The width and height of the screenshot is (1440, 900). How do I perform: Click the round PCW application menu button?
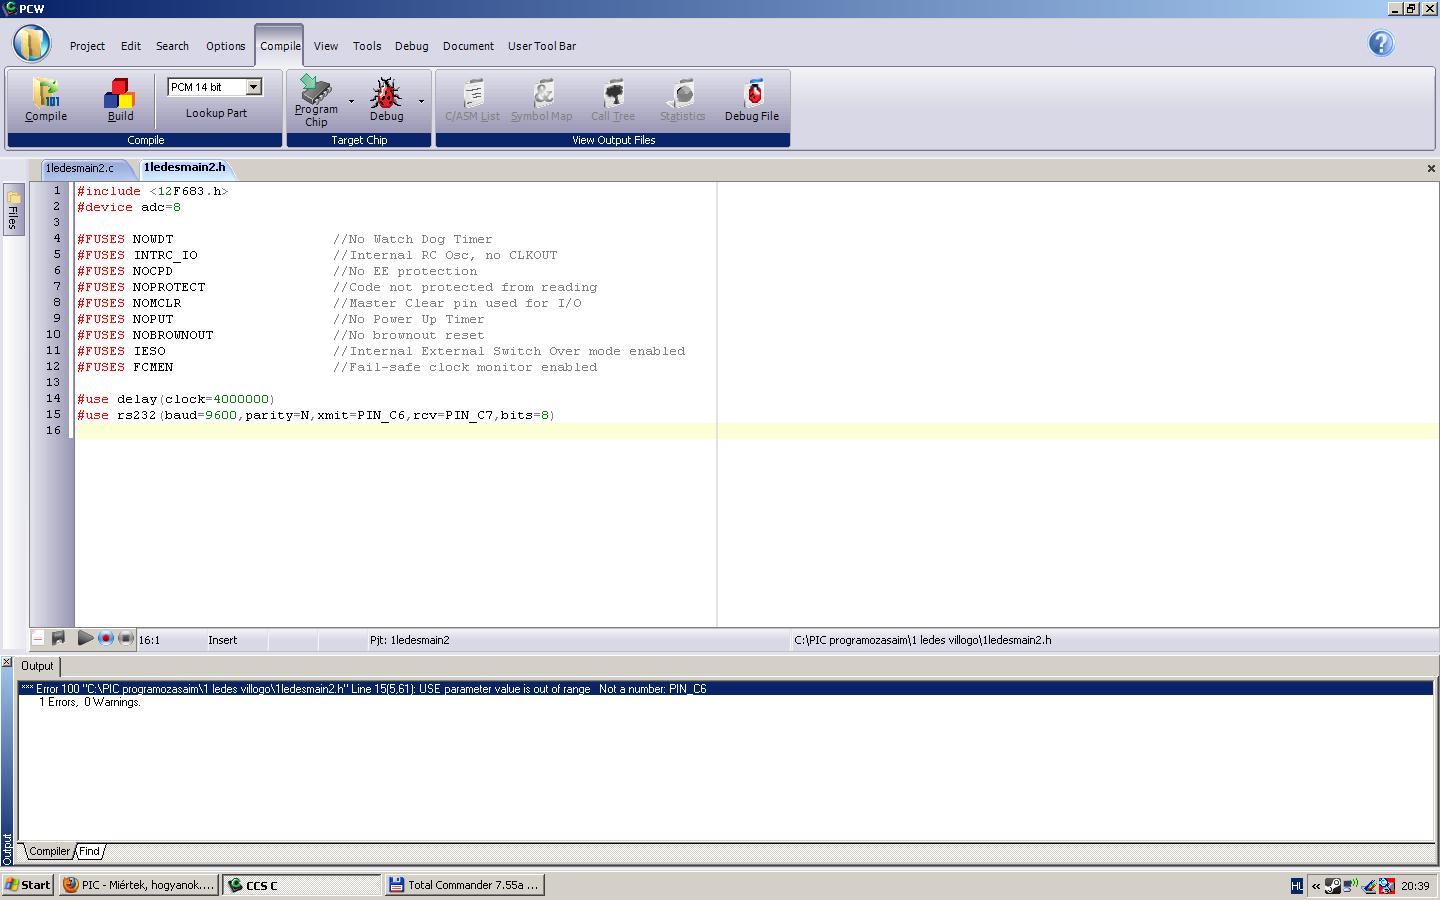click(x=32, y=44)
